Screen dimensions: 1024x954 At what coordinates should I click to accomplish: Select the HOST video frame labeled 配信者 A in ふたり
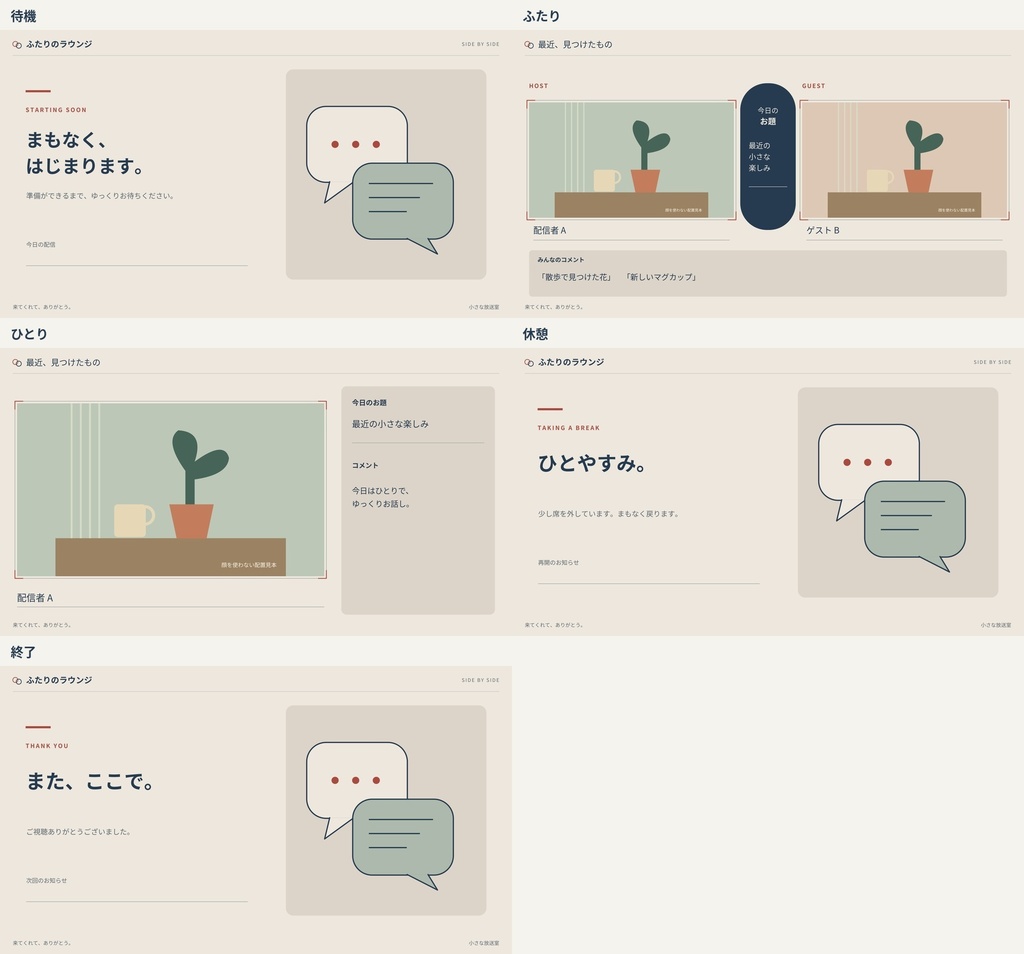tap(632, 160)
